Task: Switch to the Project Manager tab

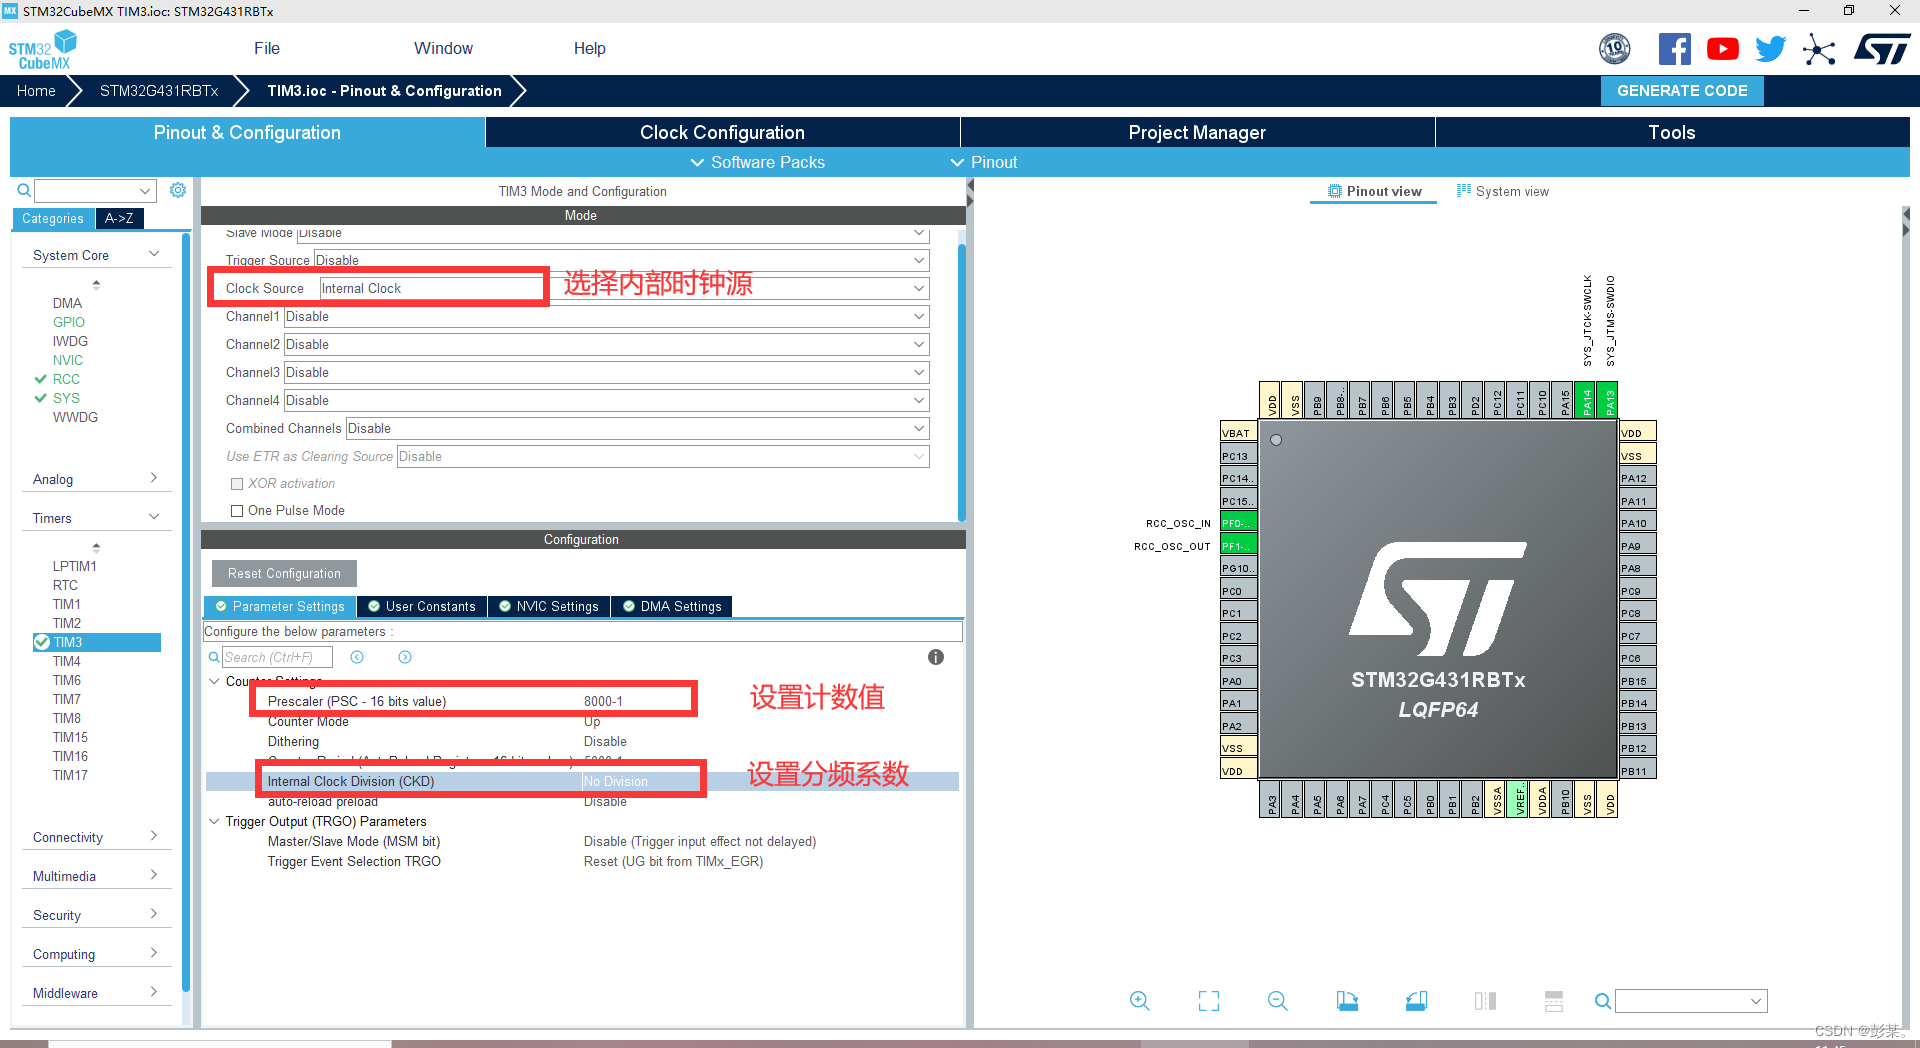Action: pyautogui.click(x=1197, y=132)
